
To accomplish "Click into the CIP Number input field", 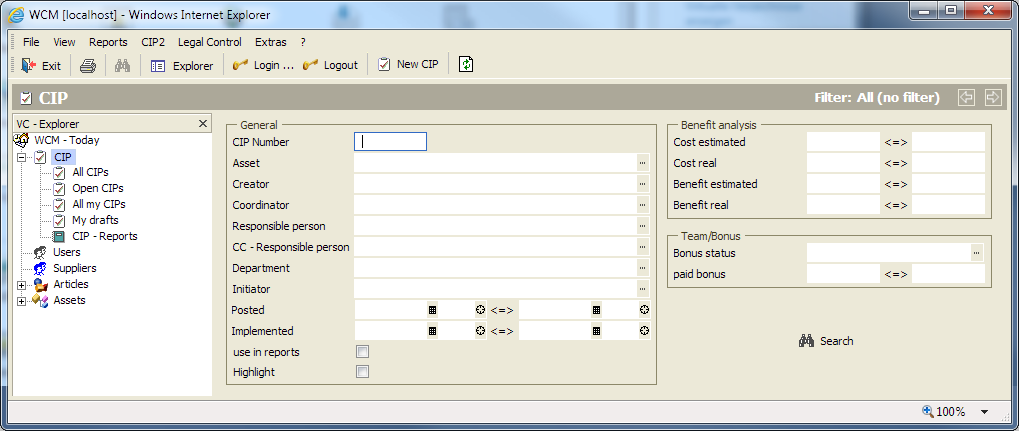I will tap(391, 142).
